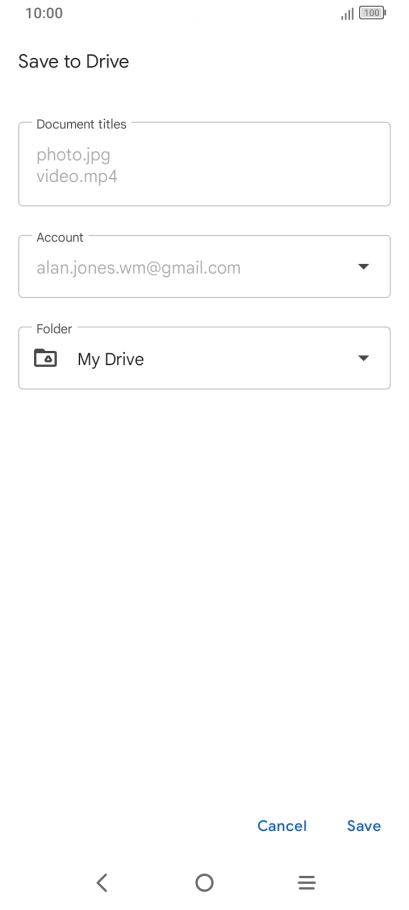Tap the Android home circle icon
Viewport: 409px width, 910px height.
[204, 883]
